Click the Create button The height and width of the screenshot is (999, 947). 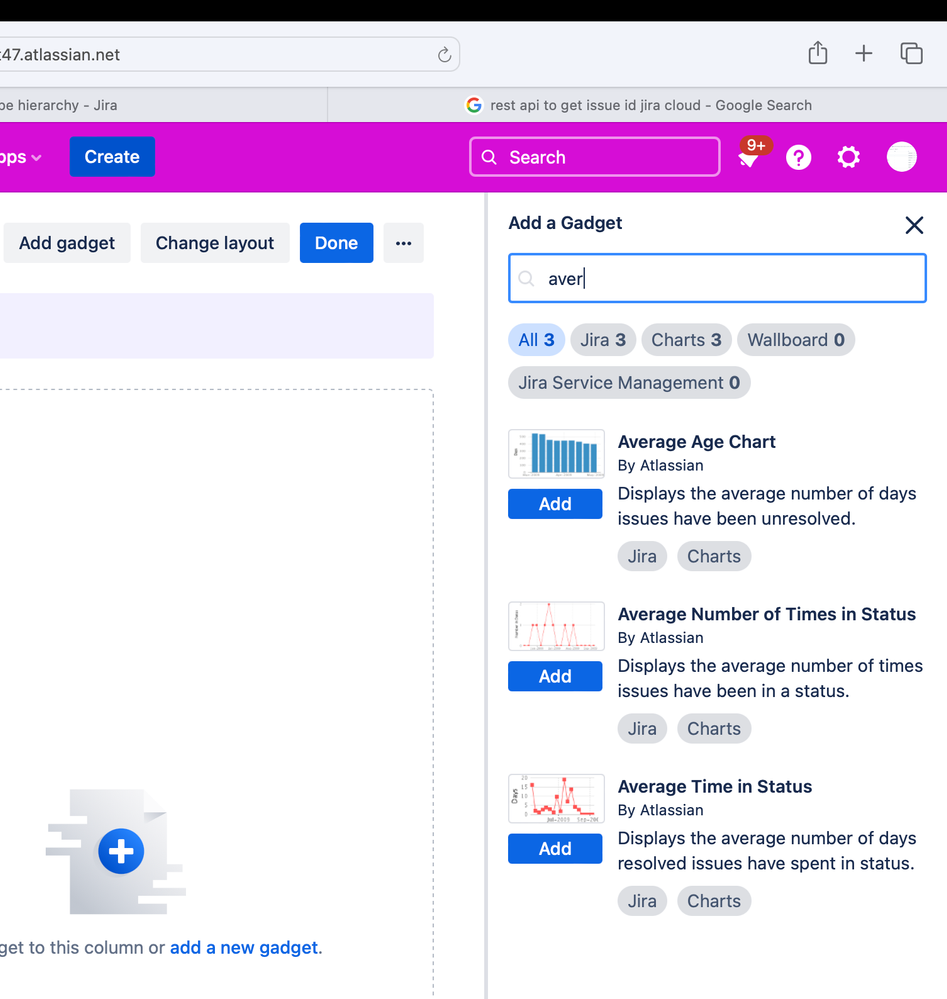[x=112, y=157]
